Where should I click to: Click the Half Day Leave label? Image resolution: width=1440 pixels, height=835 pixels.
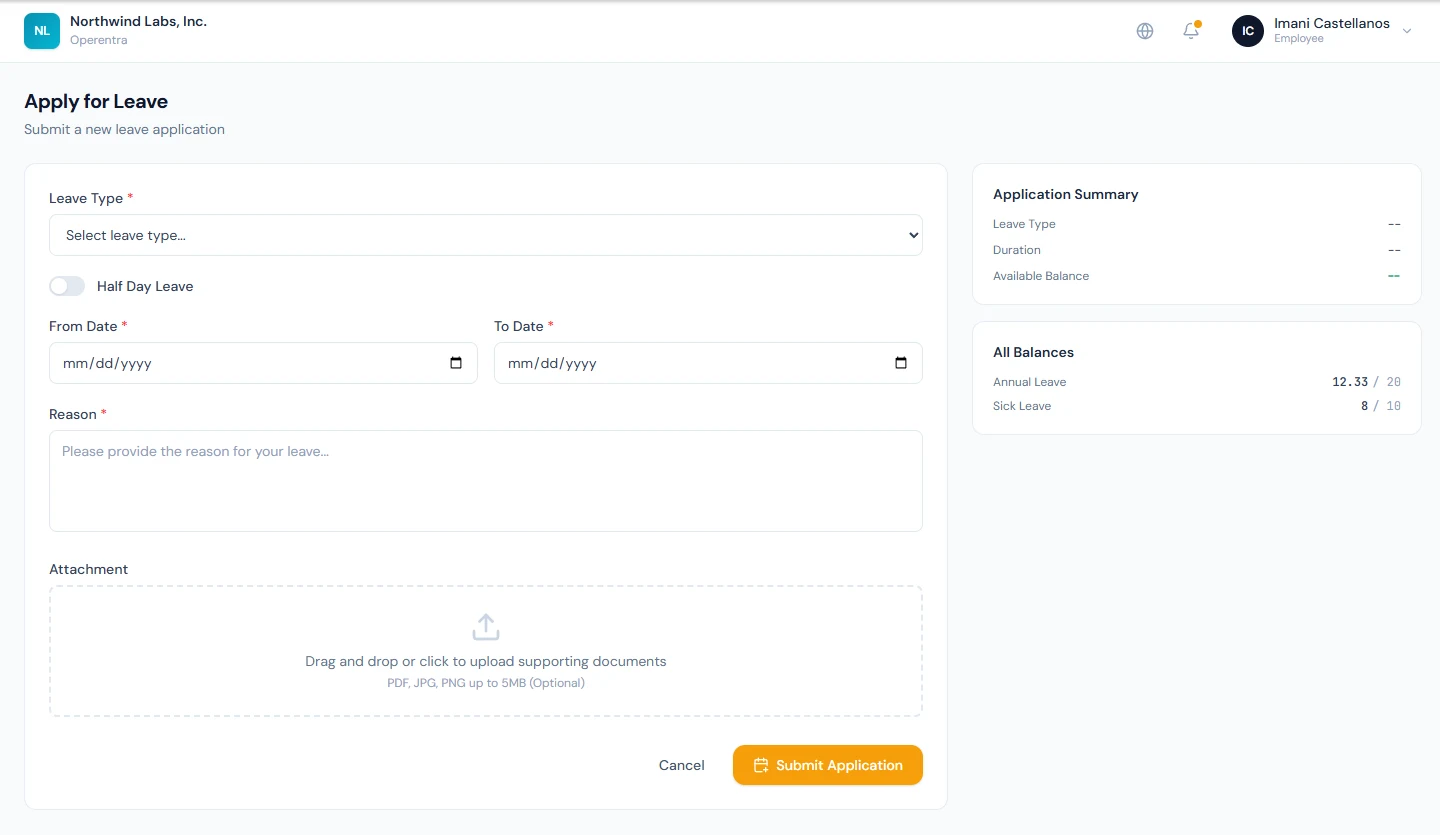pyautogui.click(x=145, y=286)
